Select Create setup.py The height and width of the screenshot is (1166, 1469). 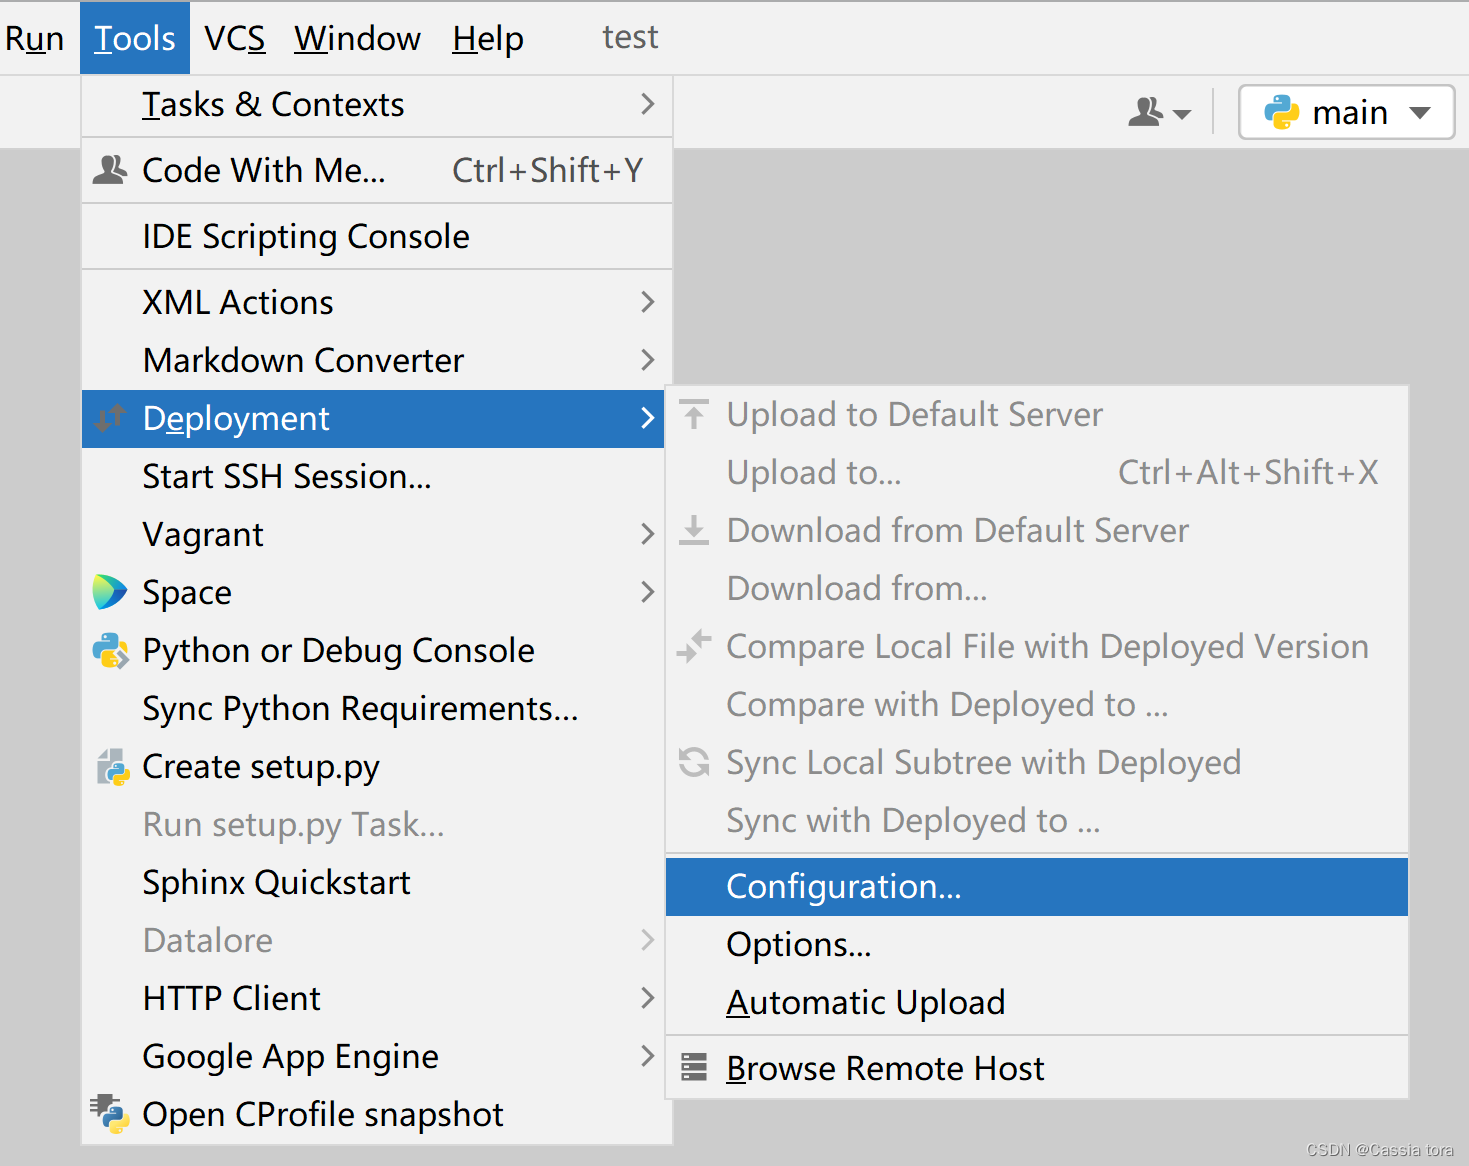[x=373, y=766]
